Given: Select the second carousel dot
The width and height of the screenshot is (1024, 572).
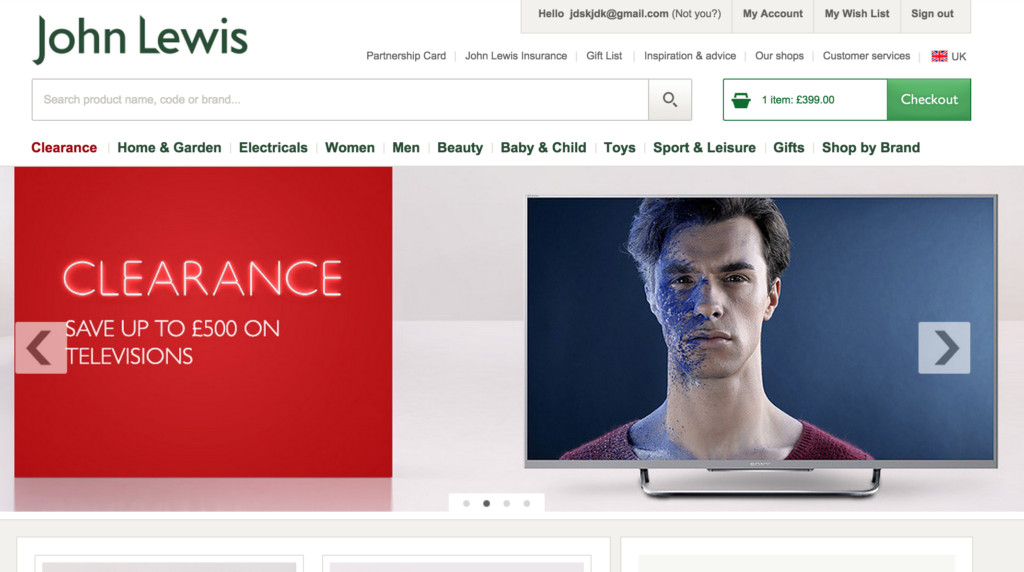Looking at the screenshot, I should click(487, 503).
